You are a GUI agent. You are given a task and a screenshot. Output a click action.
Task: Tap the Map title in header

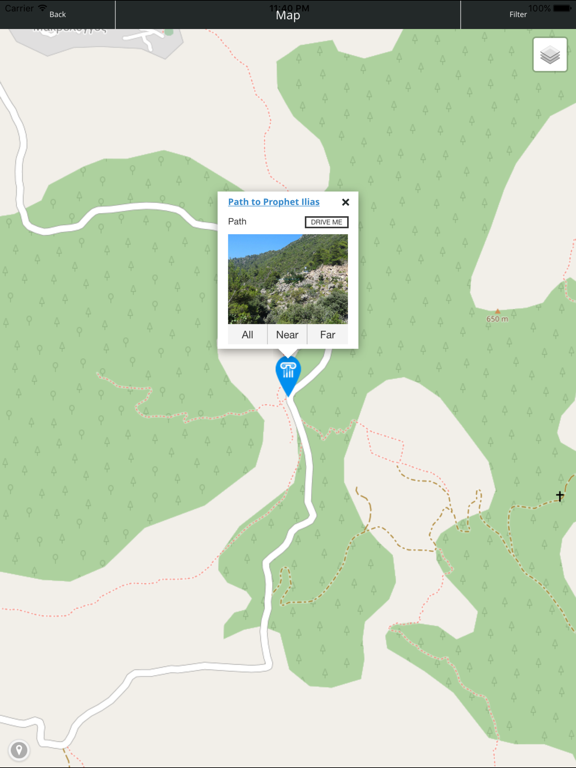tap(288, 16)
